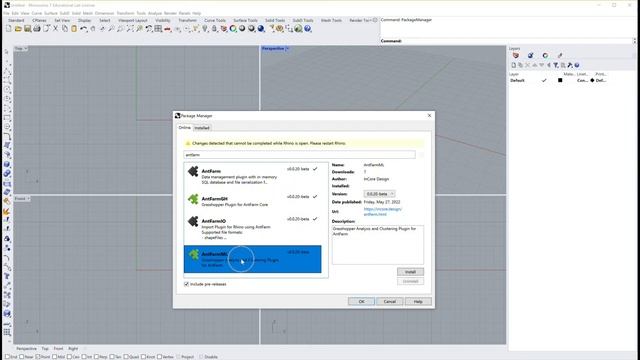The height and width of the screenshot is (360, 640).
Task: Toggle the Point osnap checkbox
Action: pyautogui.click(x=38, y=357)
